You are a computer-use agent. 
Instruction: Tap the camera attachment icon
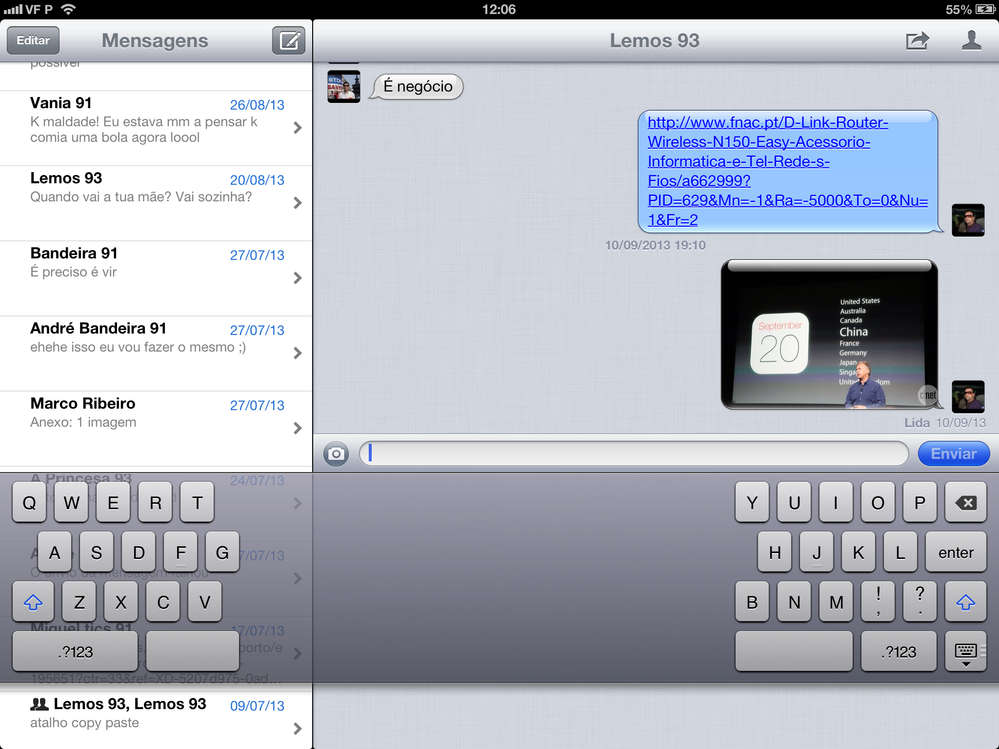pos(336,454)
